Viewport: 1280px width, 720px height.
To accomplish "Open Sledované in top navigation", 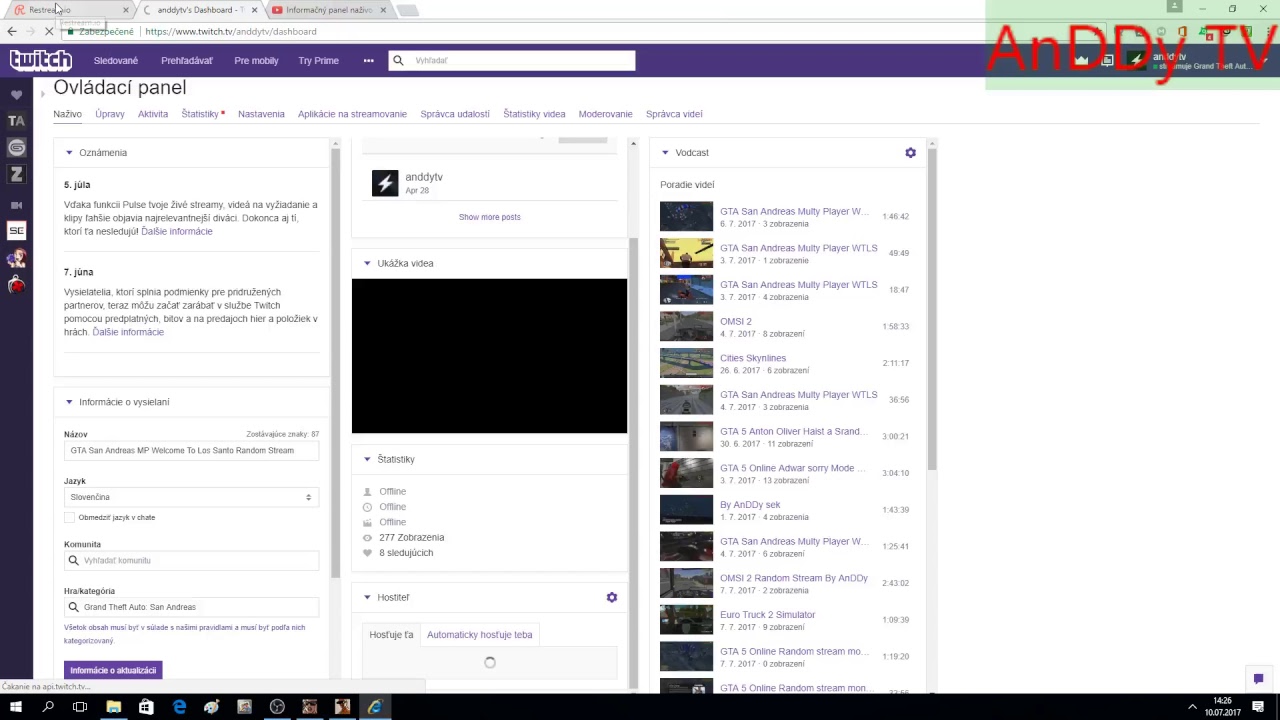I will [115, 60].
